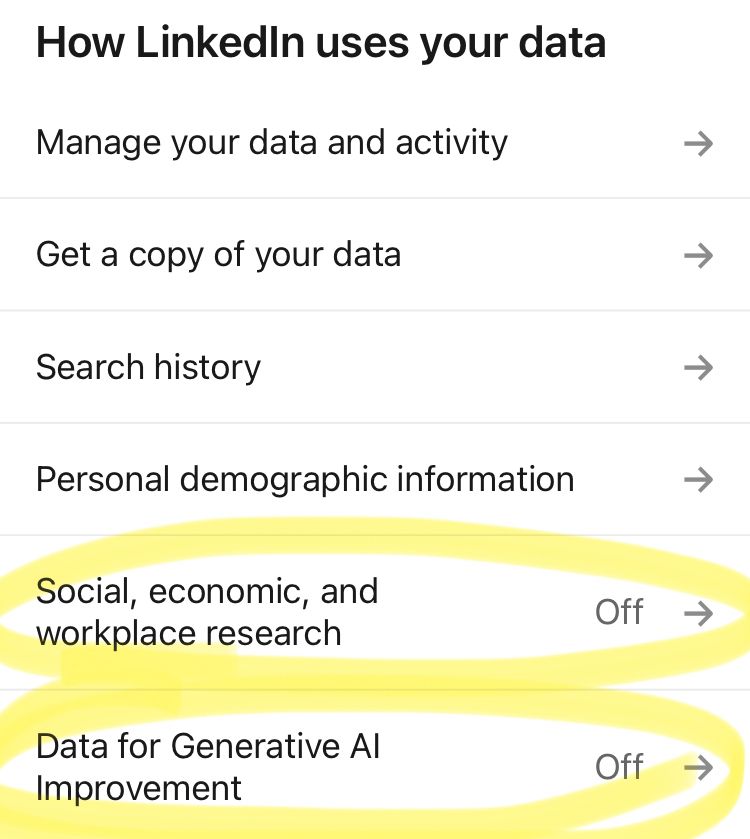The image size is (750, 839).
Task: Click the How LinkedIn uses your data heading
Action: point(320,42)
